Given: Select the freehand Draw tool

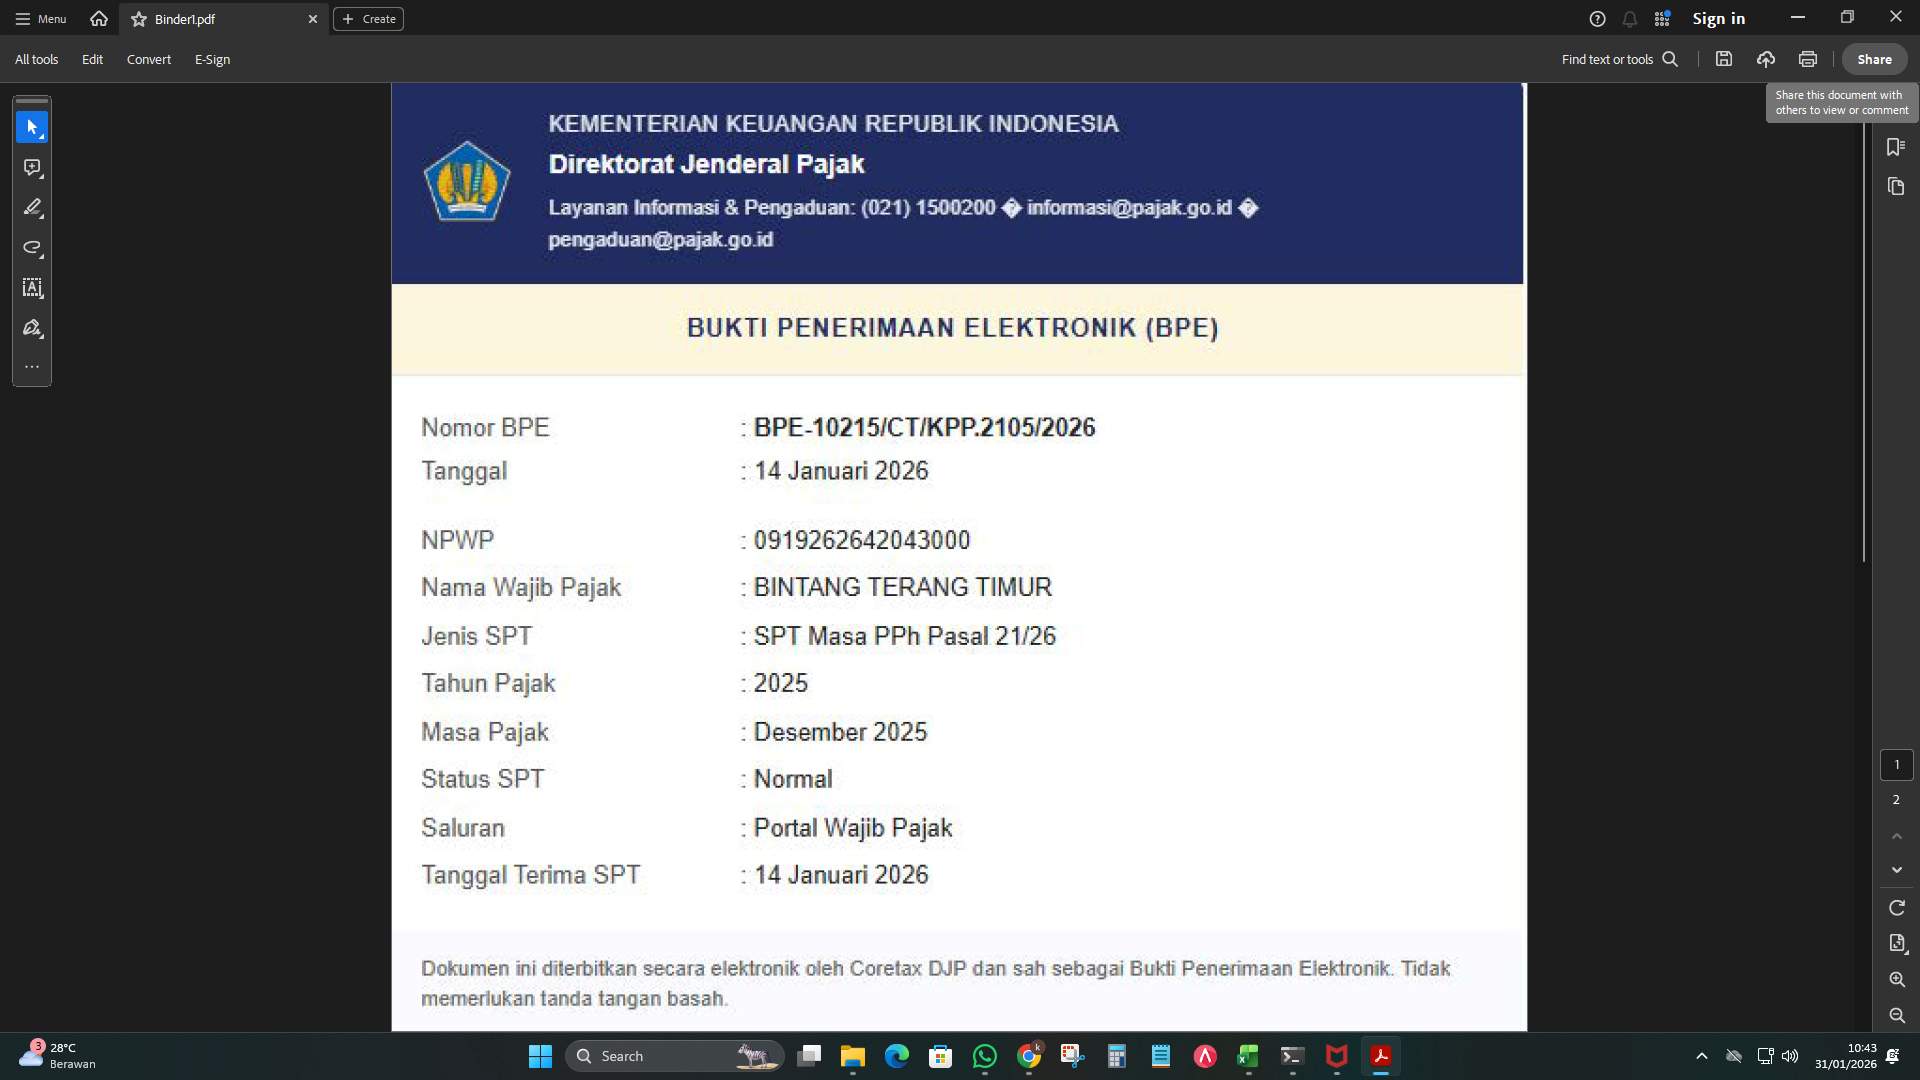Looking at the screenshot, I should pos(31,249).
